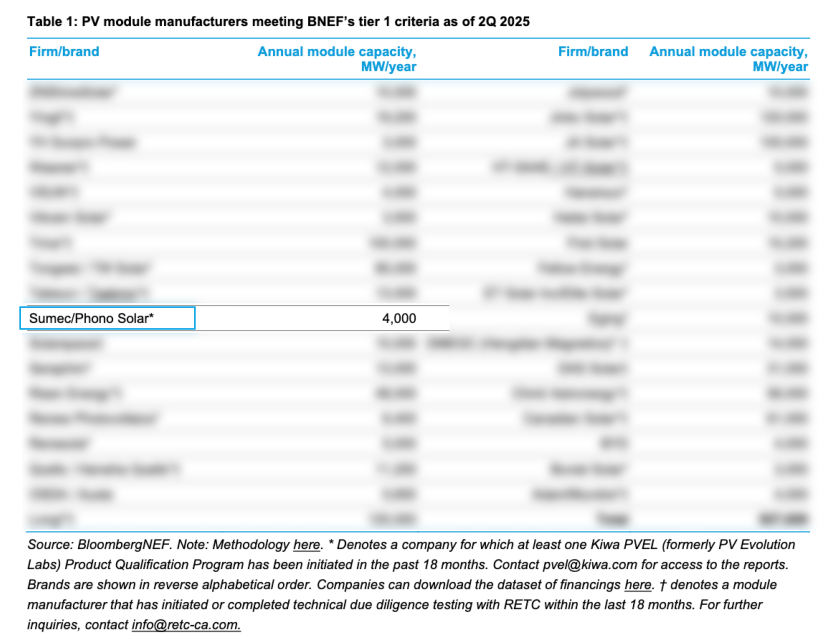This screenshot has width=832, height=640.
Task: Click the left-hand Firm/brand column header
Action: (64, 51)
